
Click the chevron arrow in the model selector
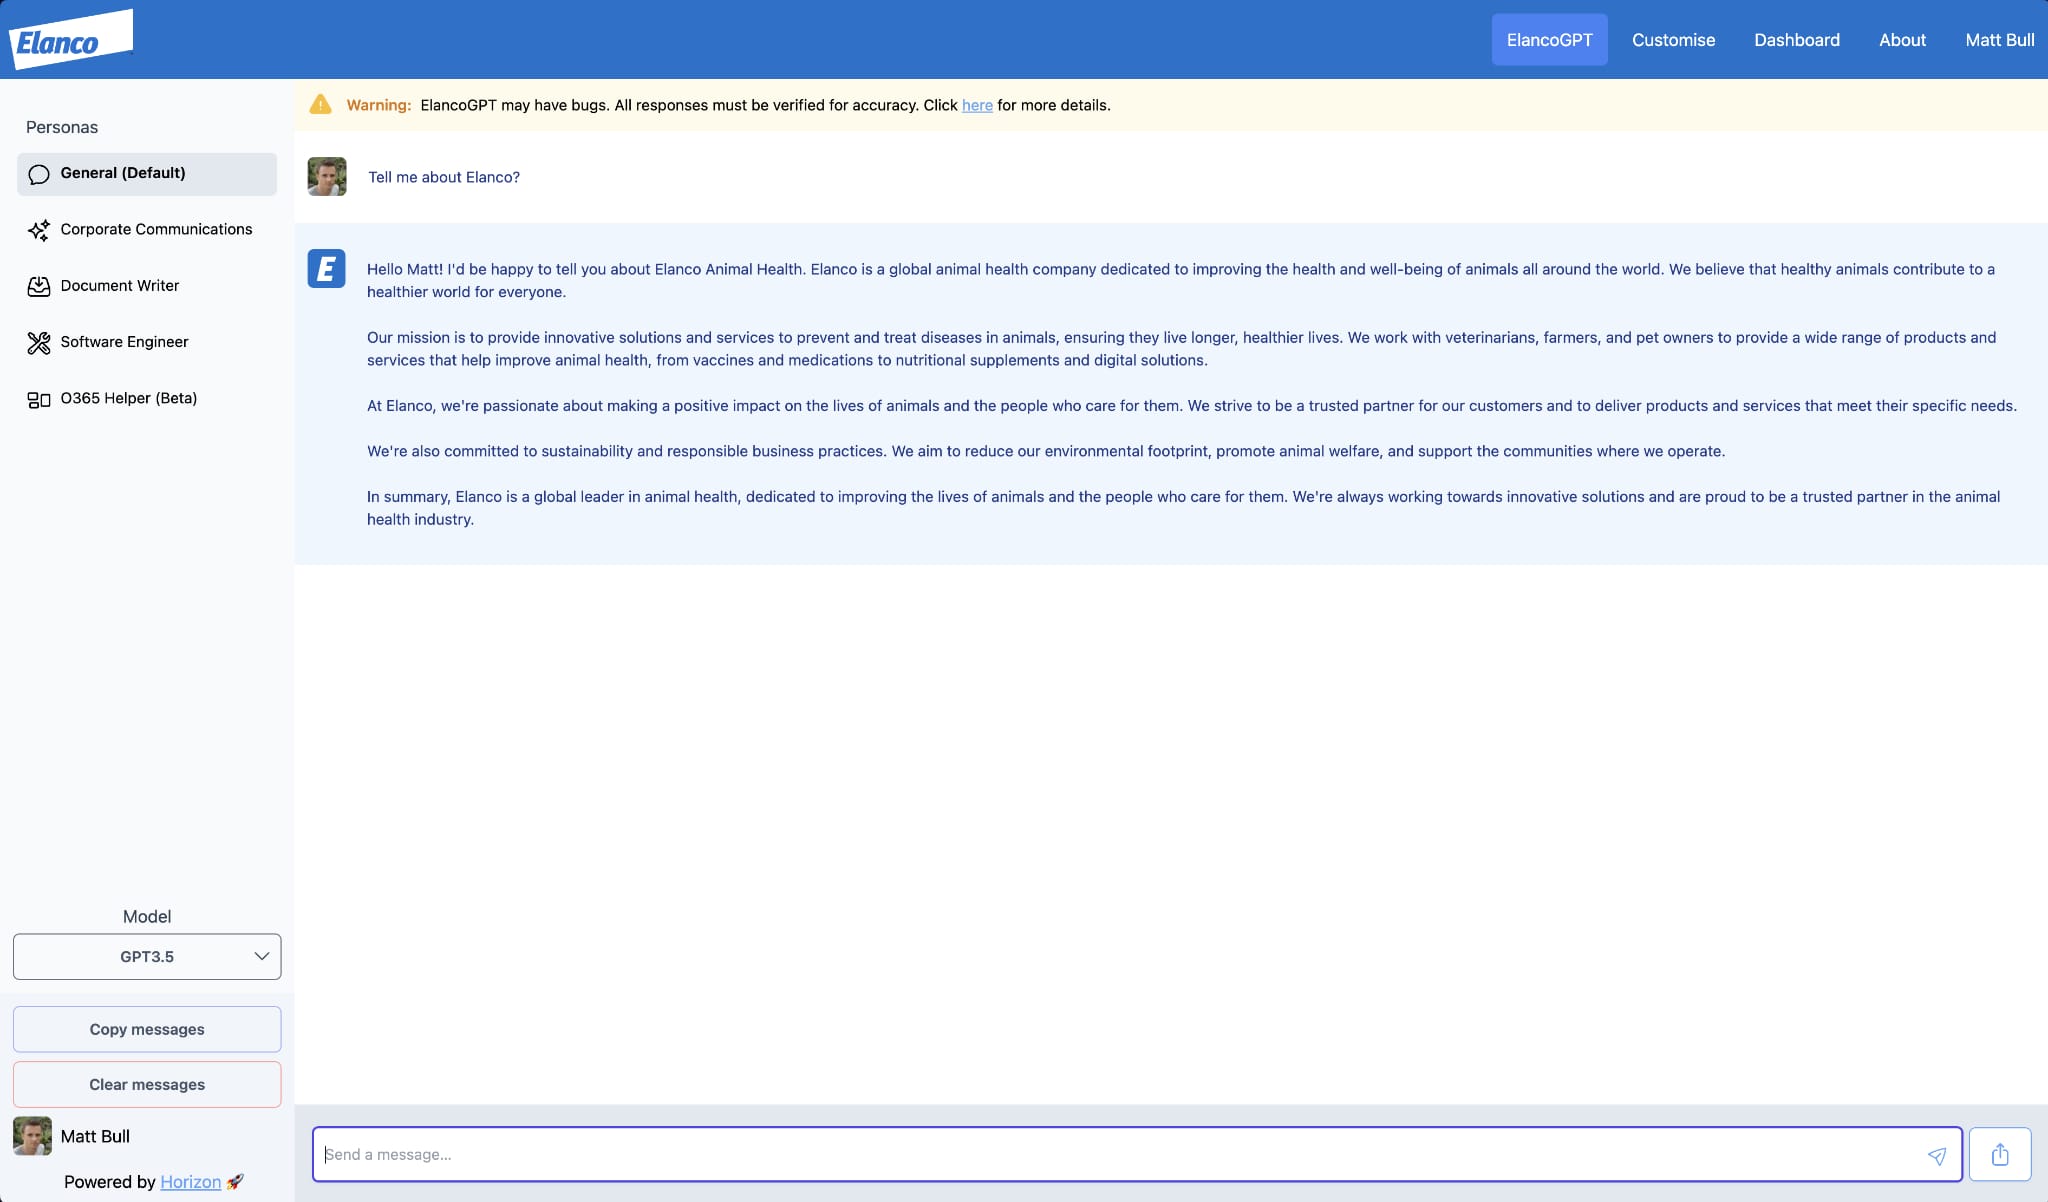pos(262,956)
